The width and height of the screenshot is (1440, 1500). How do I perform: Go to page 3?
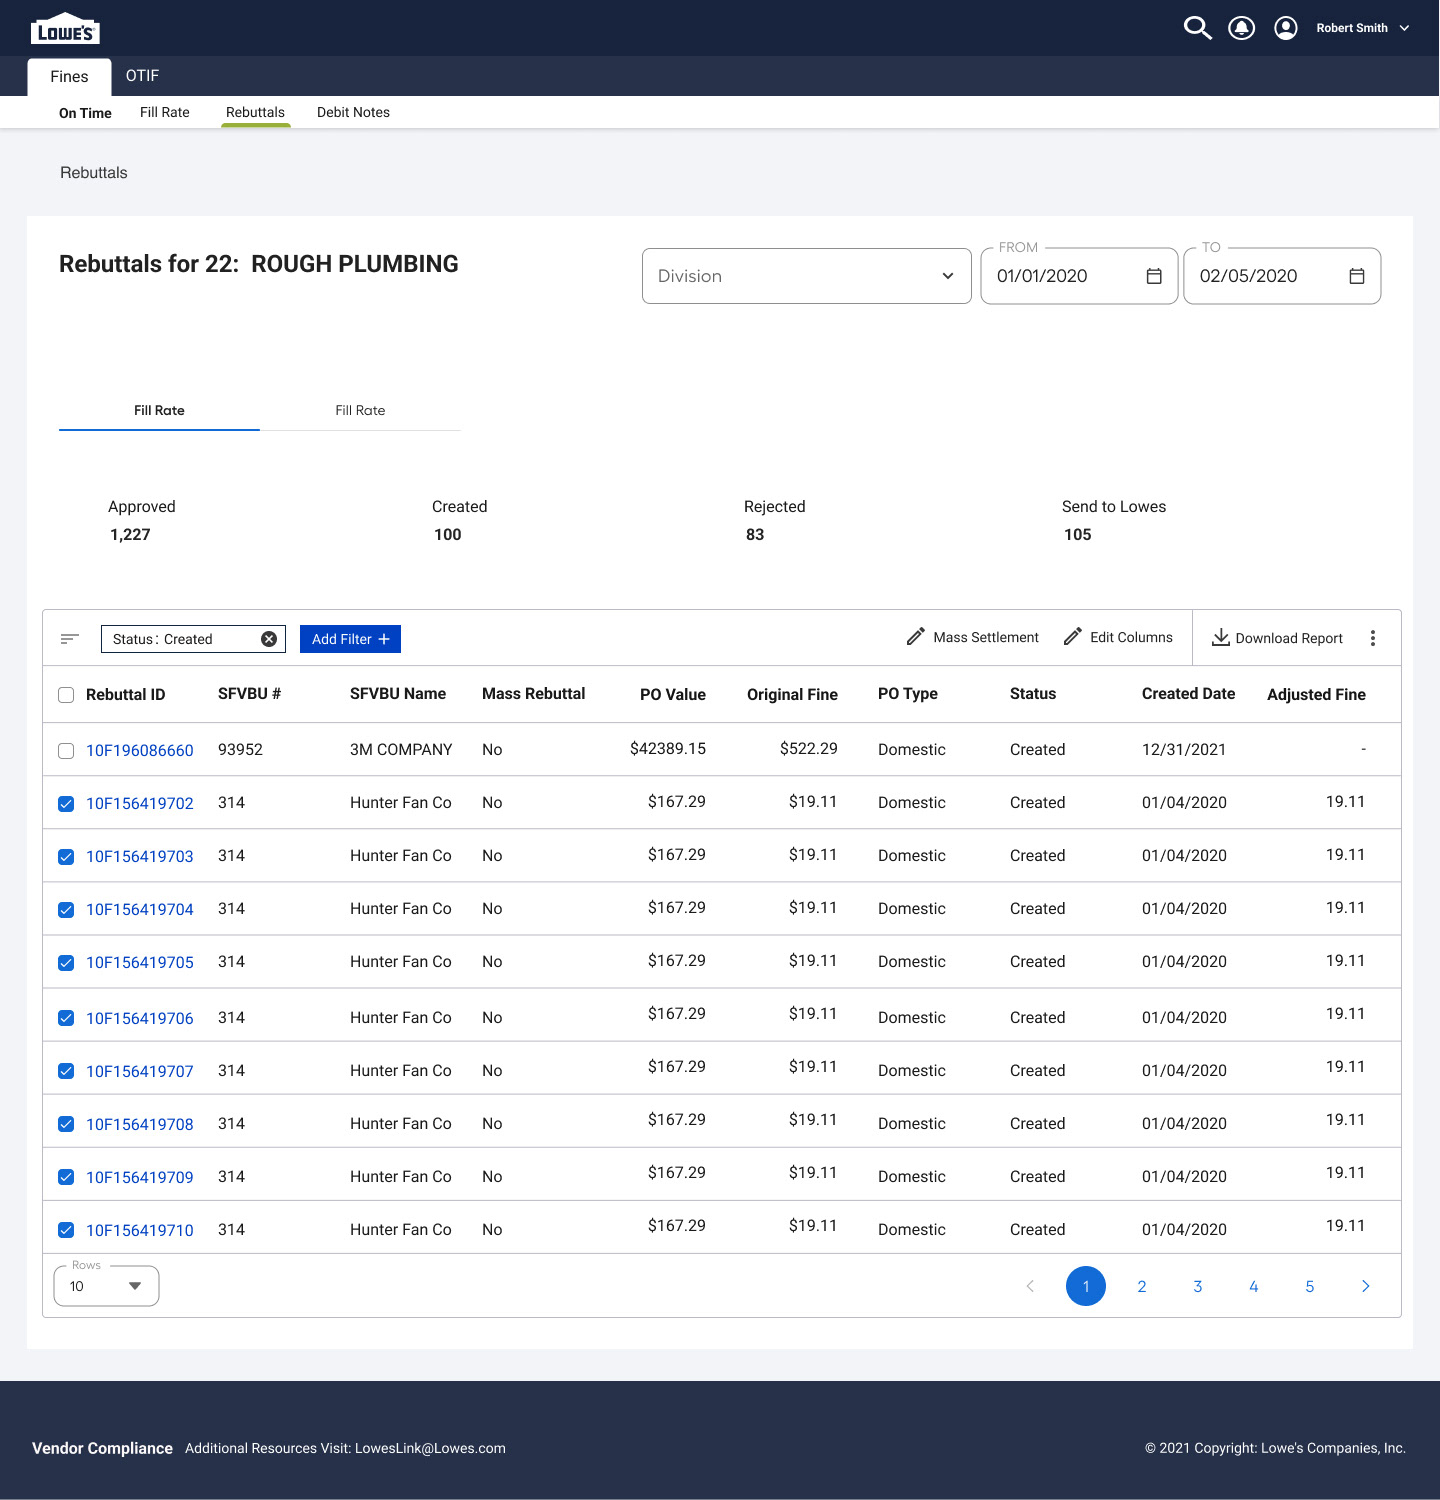pos(1198,1287)
